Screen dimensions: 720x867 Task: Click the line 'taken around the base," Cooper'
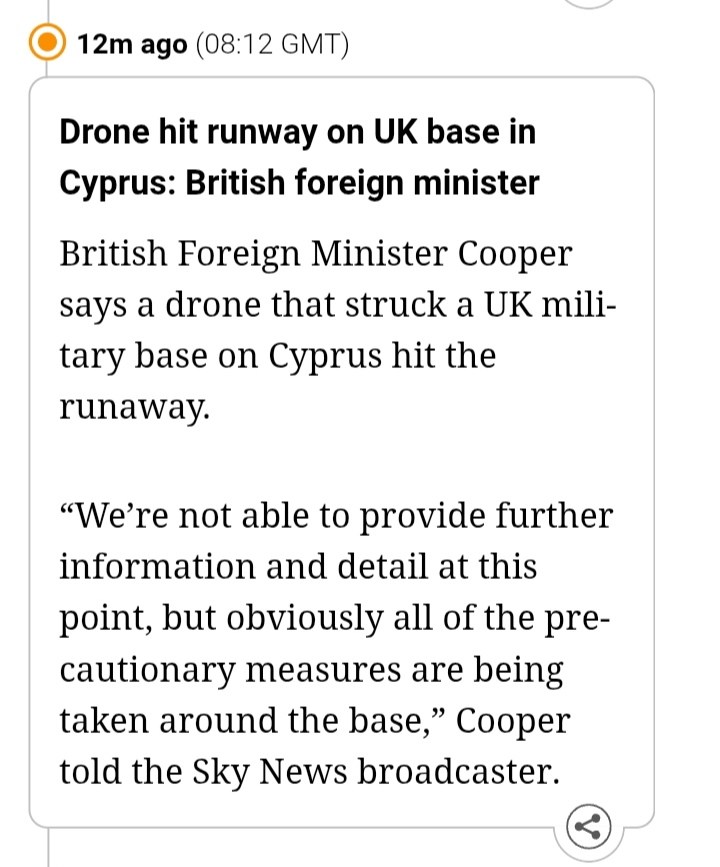[314, 721]
